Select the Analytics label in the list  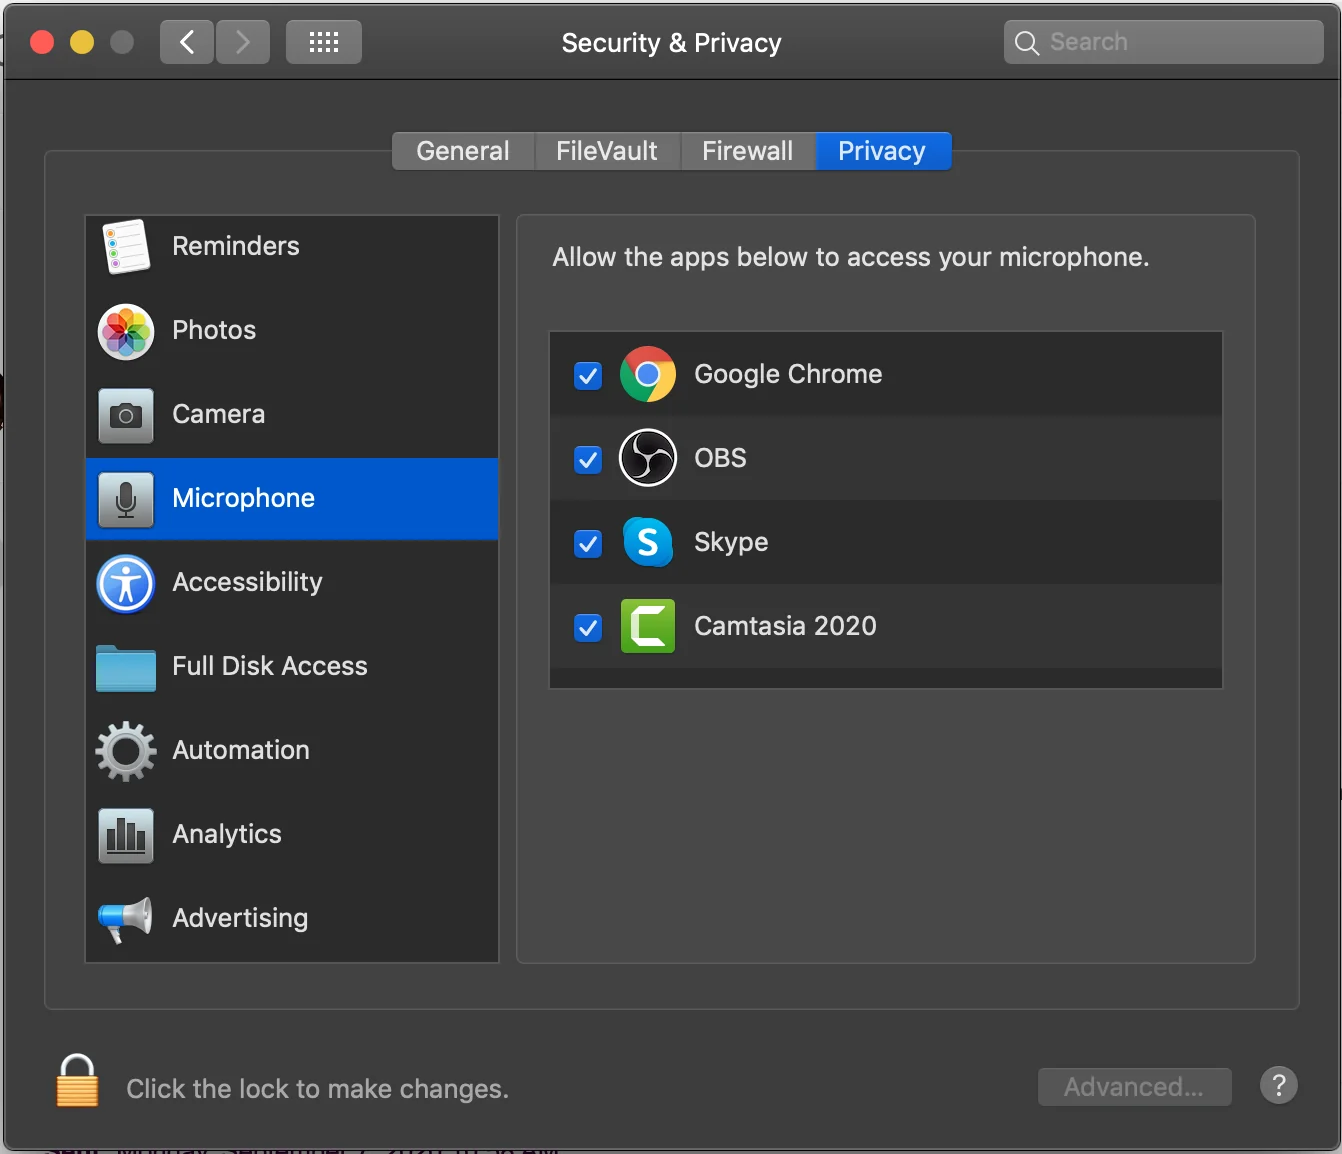[x=227, y=834]
